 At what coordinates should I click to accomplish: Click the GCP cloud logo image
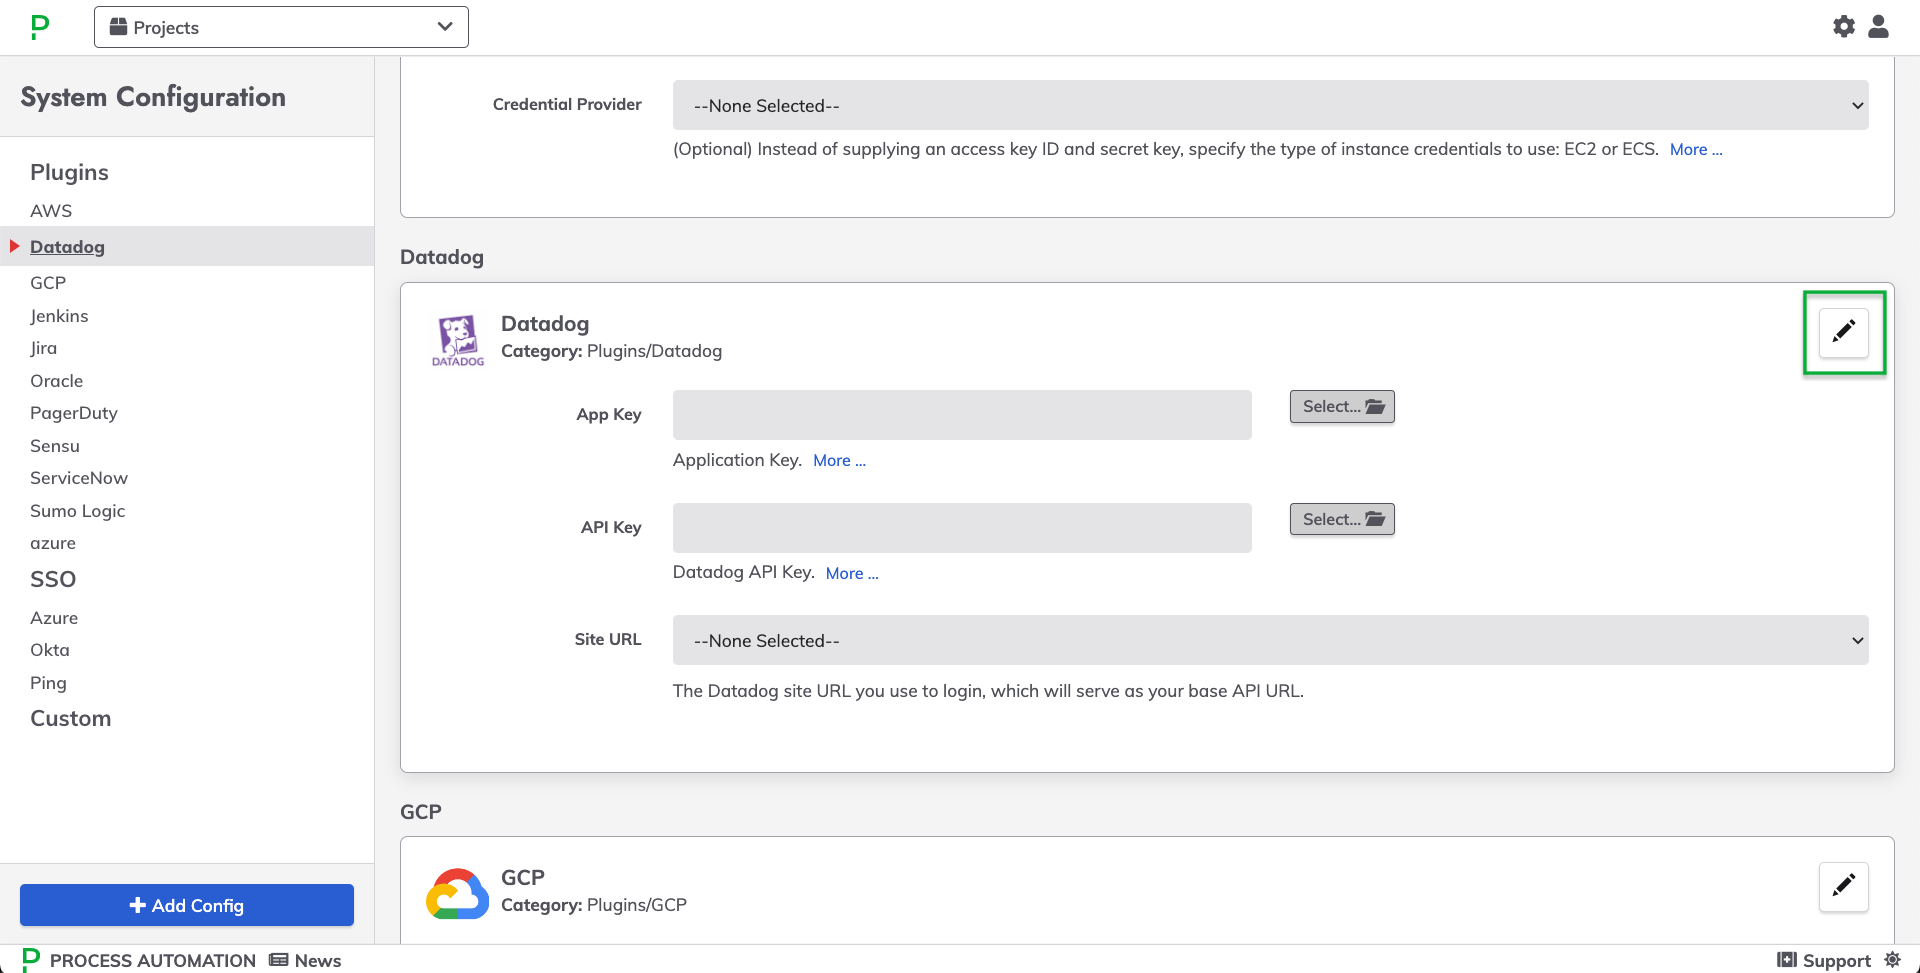pyautogui.click(x=458, y=893)
